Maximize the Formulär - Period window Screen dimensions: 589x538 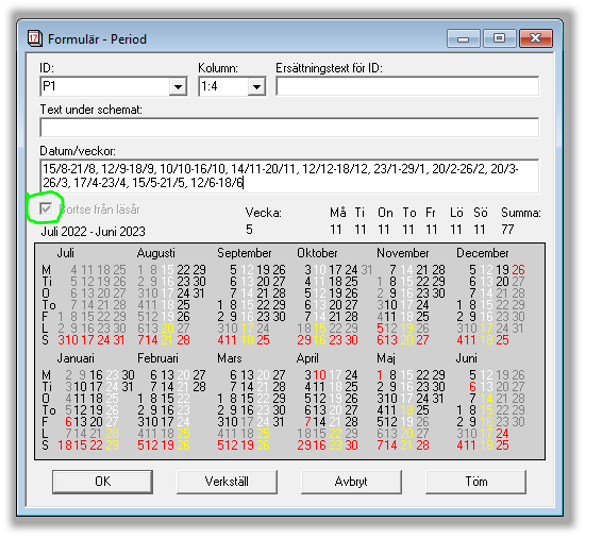[499, 39]
